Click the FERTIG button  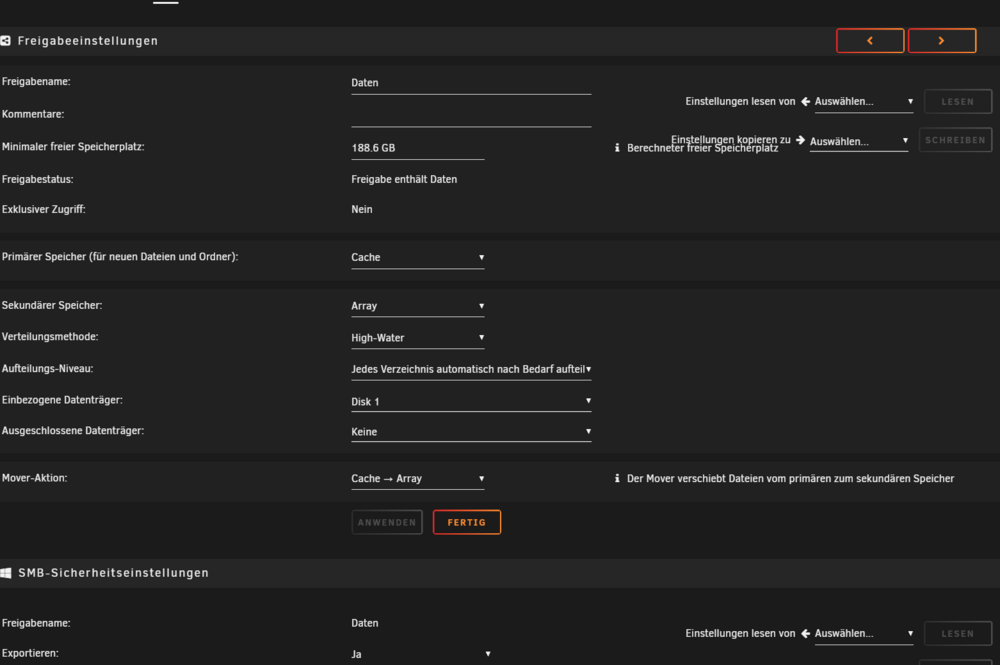pyautogui.click(x=467, y=522)
